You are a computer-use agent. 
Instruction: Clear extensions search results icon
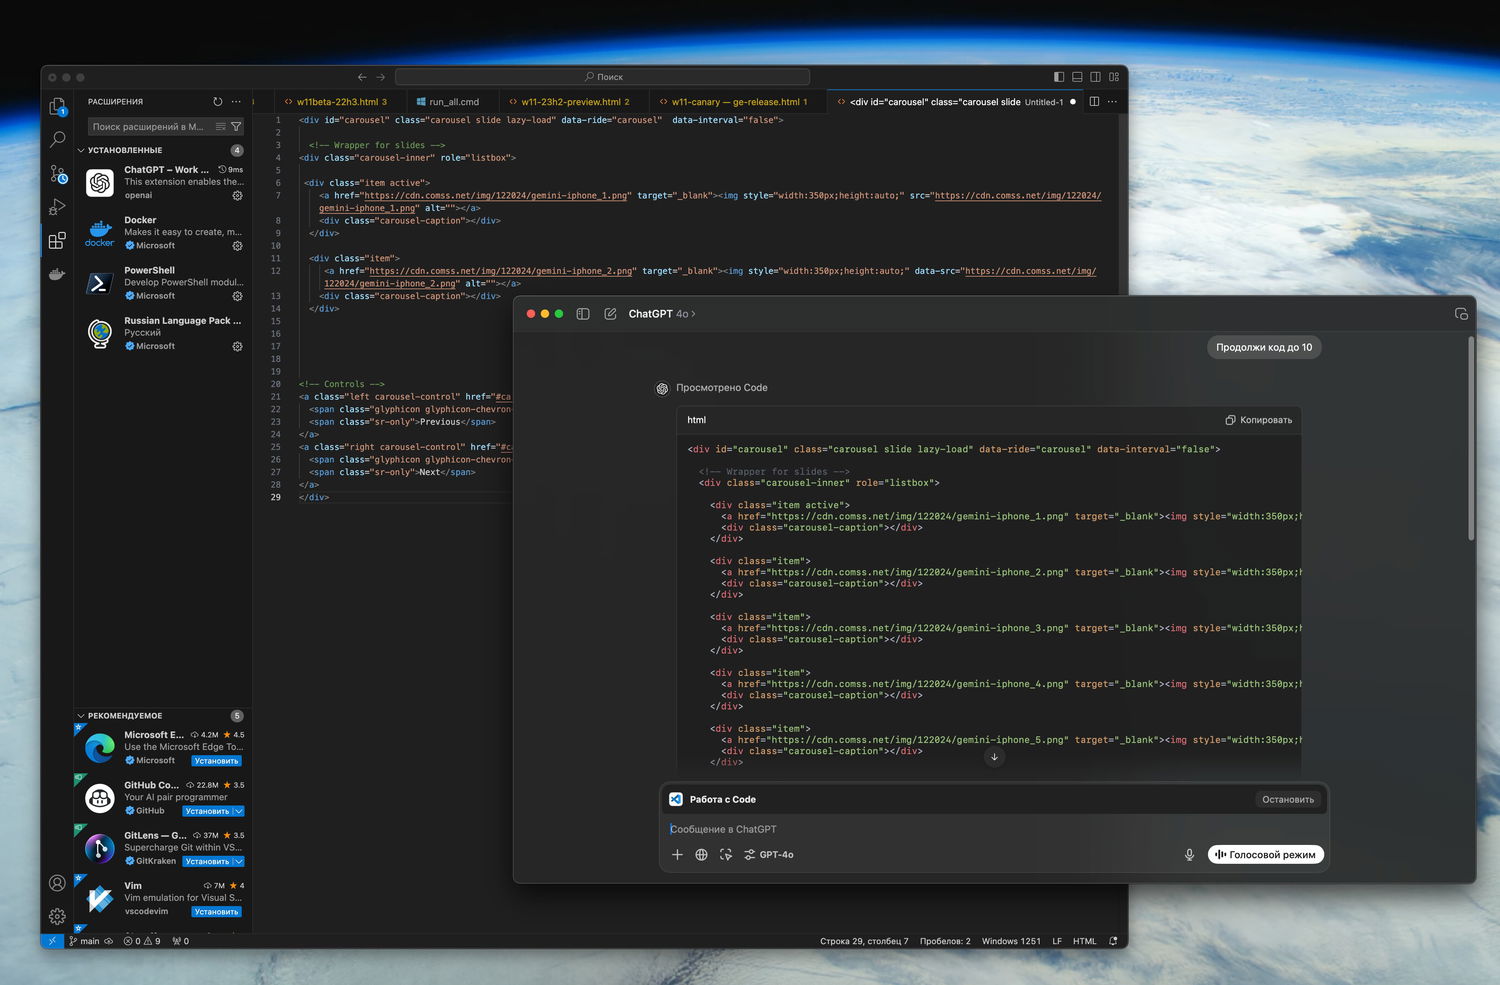(x=221, y=127)
